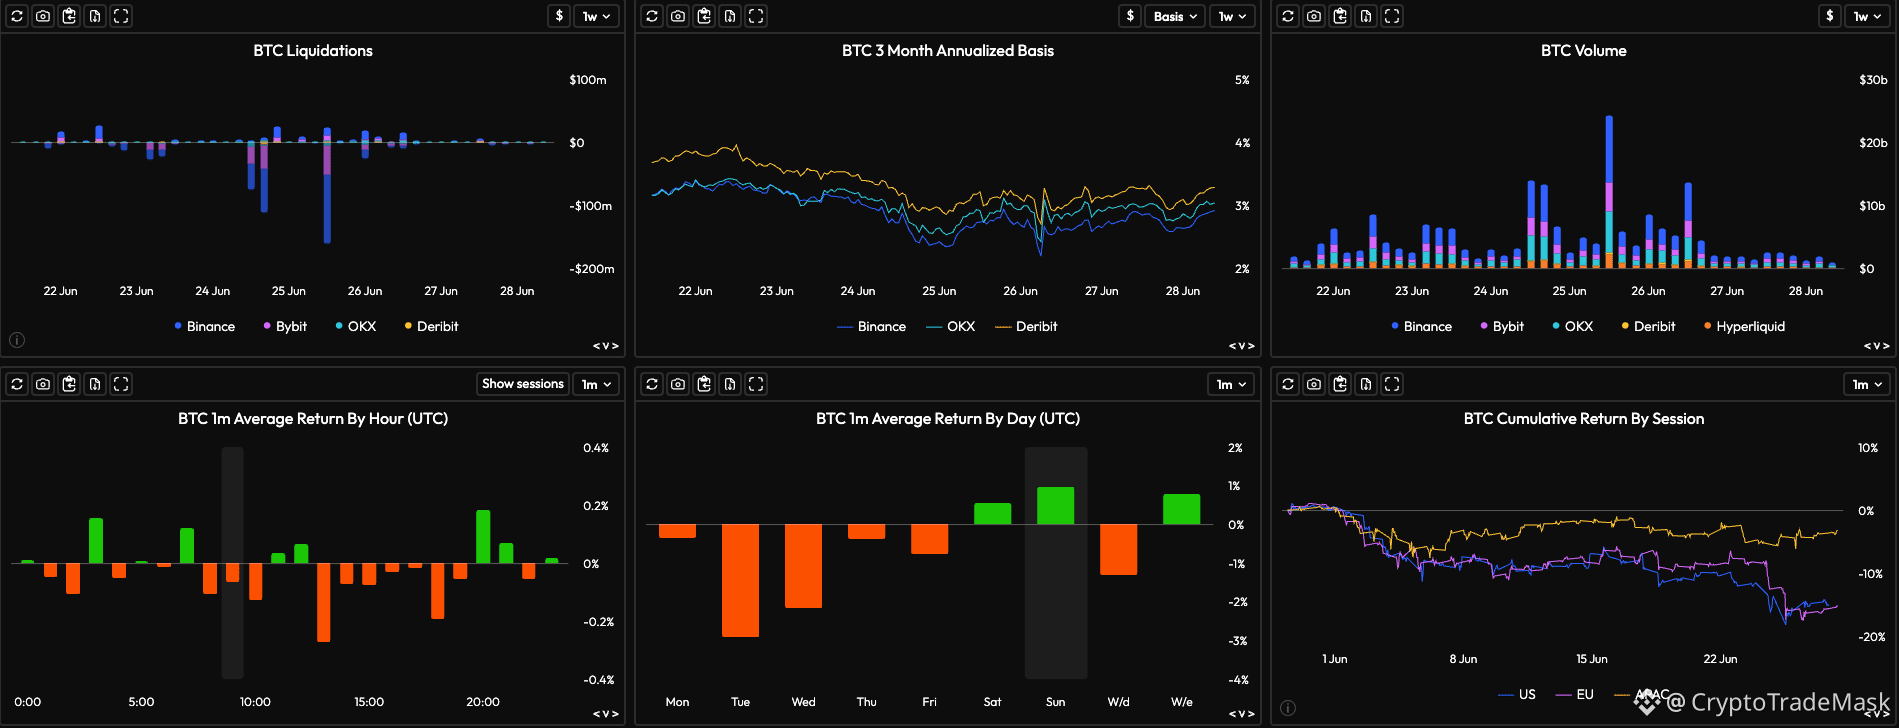
Task: Toggle OKX series in BTC Volume legend
Action: click(1573, 327)
